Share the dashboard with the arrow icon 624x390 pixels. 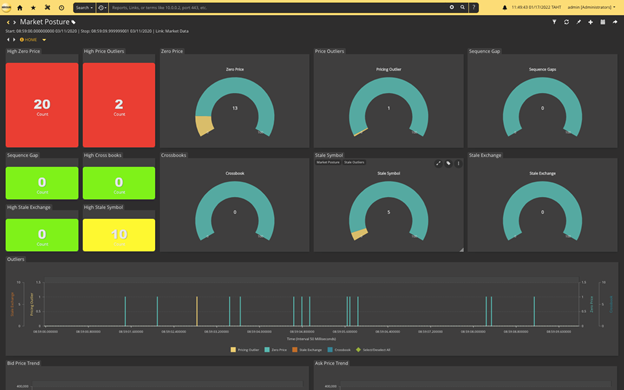pyautogui.click(x=615, y=22)
